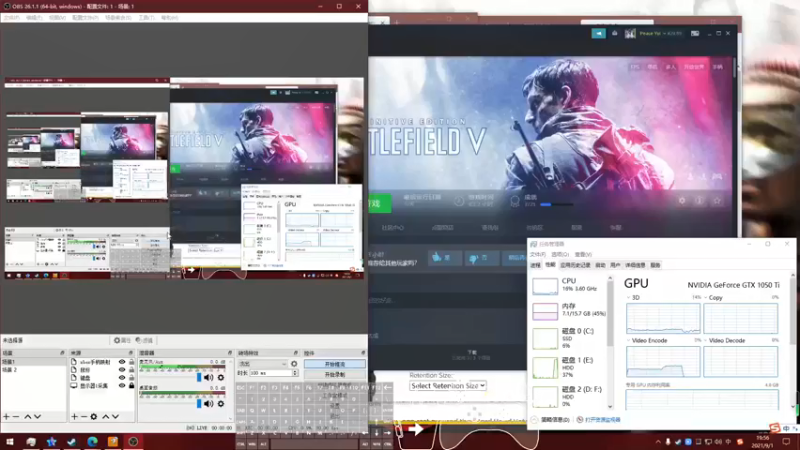Viewport: 800px width, 450px height.
Task: Toggle visibility of 键盘 source
Action: [121, 378]
